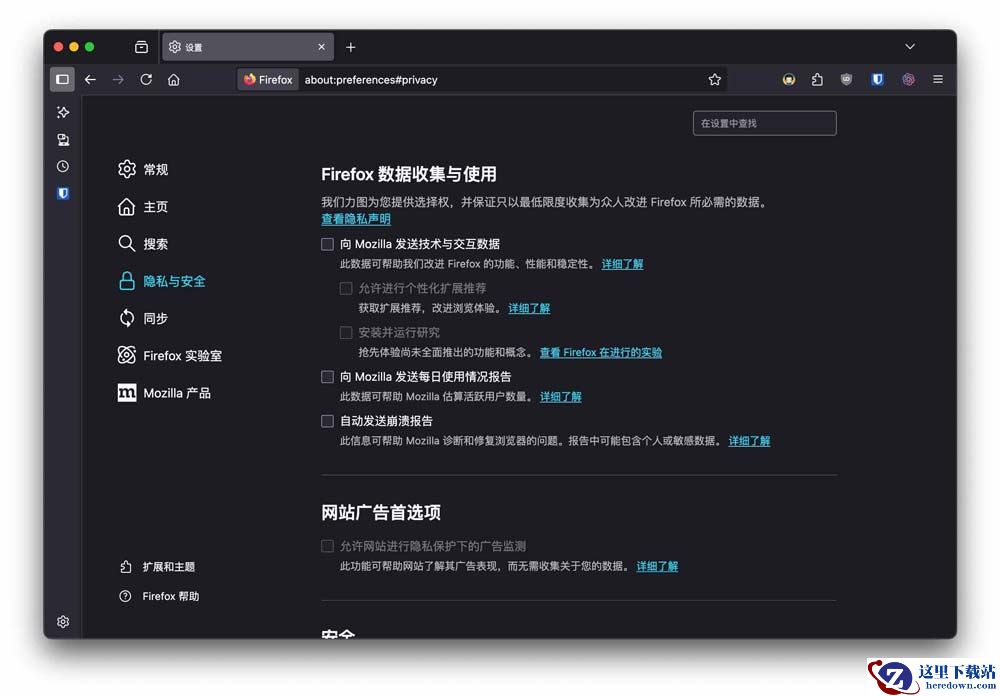Open the avatar extension icon in toolbar
Image resolution: width=1000 pixels, height=696 pixels.
[789, 80]
